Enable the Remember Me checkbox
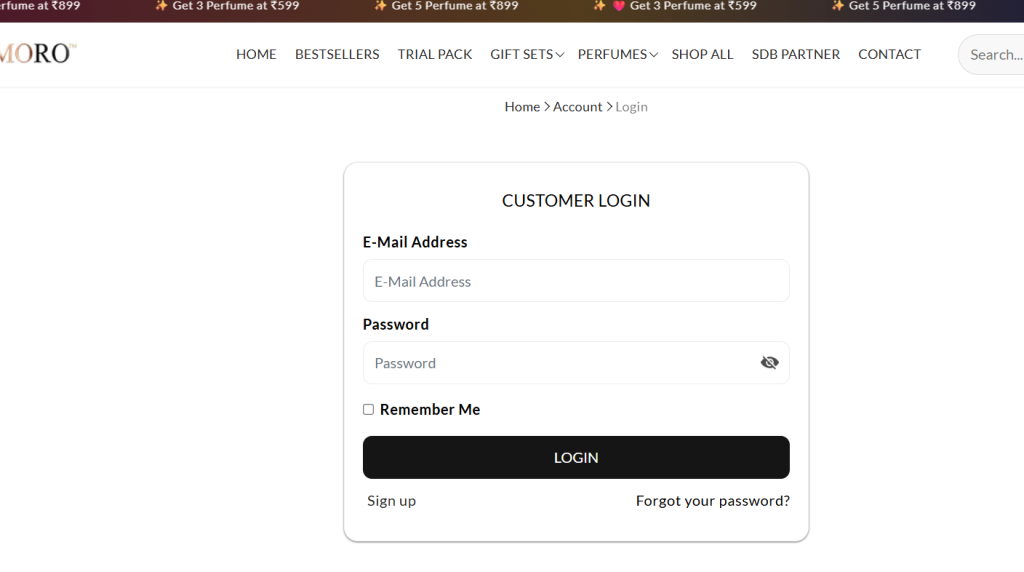 [x=368, y=409]
